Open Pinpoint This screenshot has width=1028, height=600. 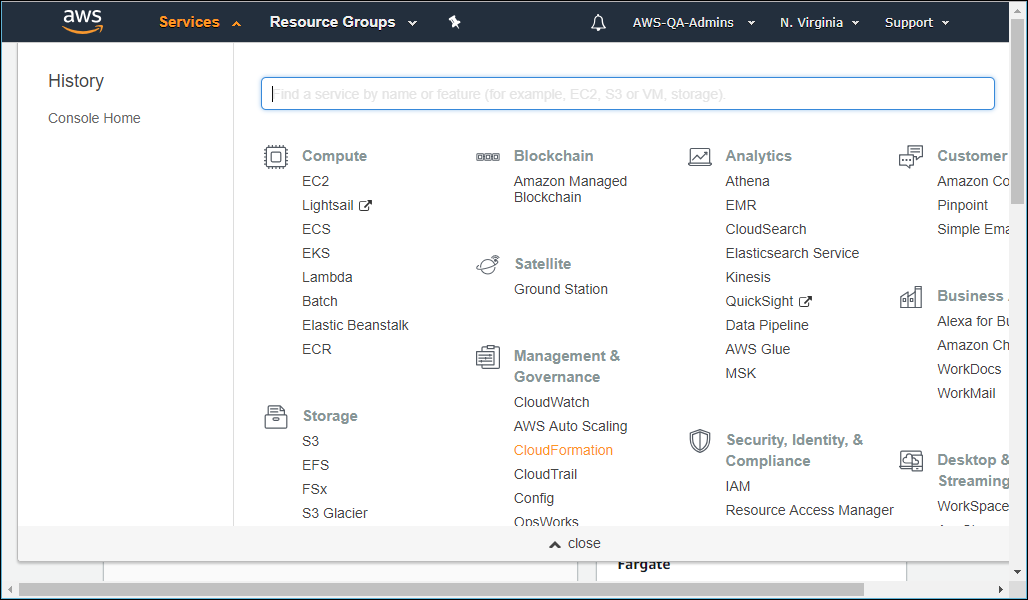click(962, 205)
